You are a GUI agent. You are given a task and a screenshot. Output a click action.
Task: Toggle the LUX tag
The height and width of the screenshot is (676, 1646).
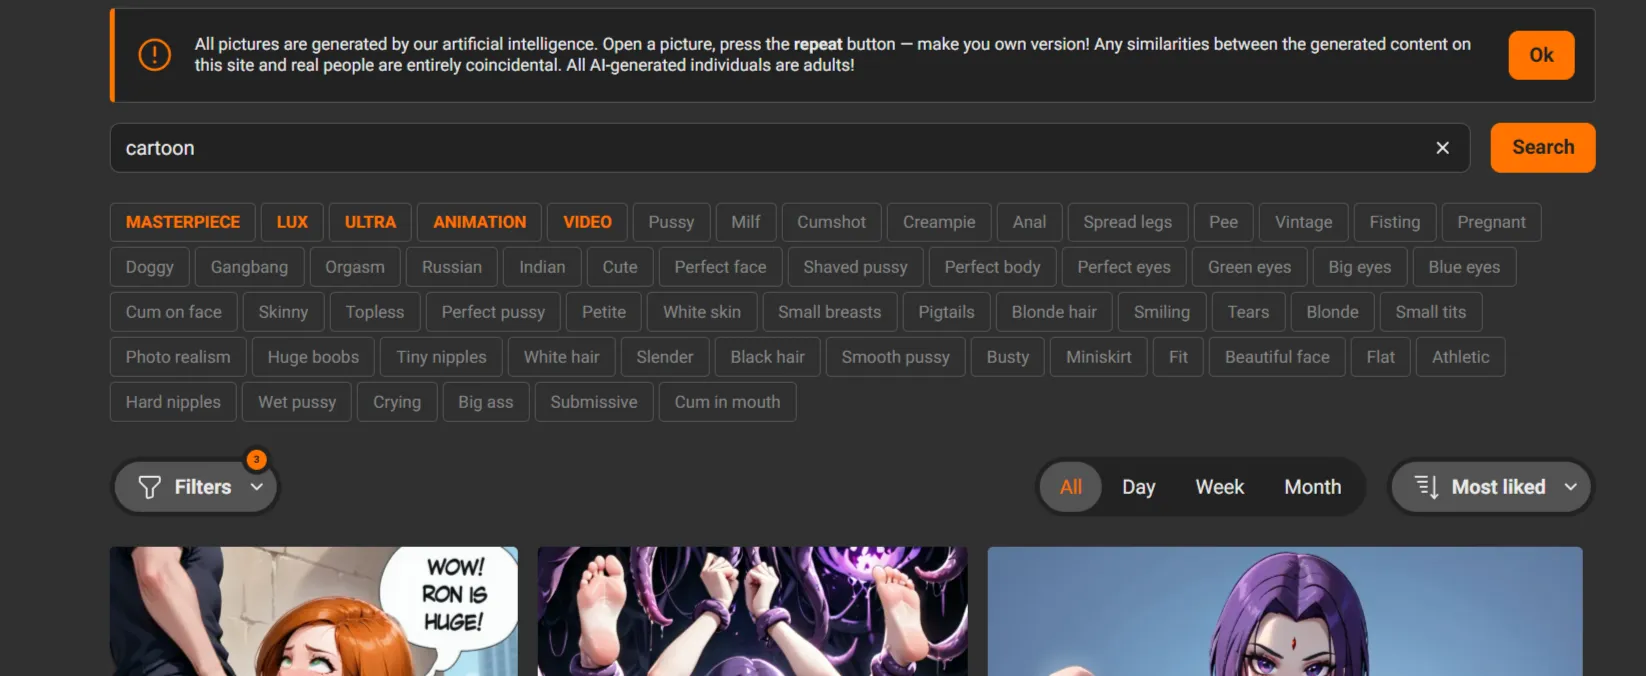pyautogui.click(x=292, y=222)
